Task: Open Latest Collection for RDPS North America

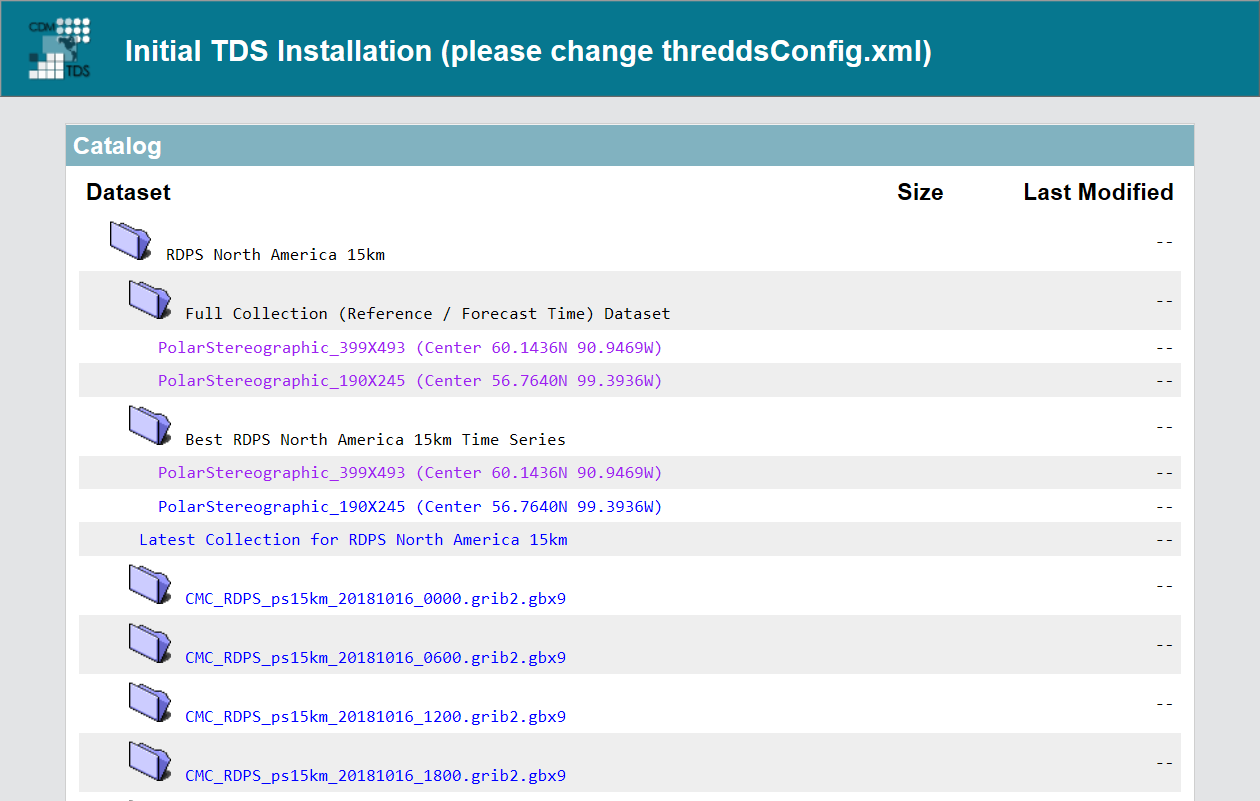Action: click(353, 540)
